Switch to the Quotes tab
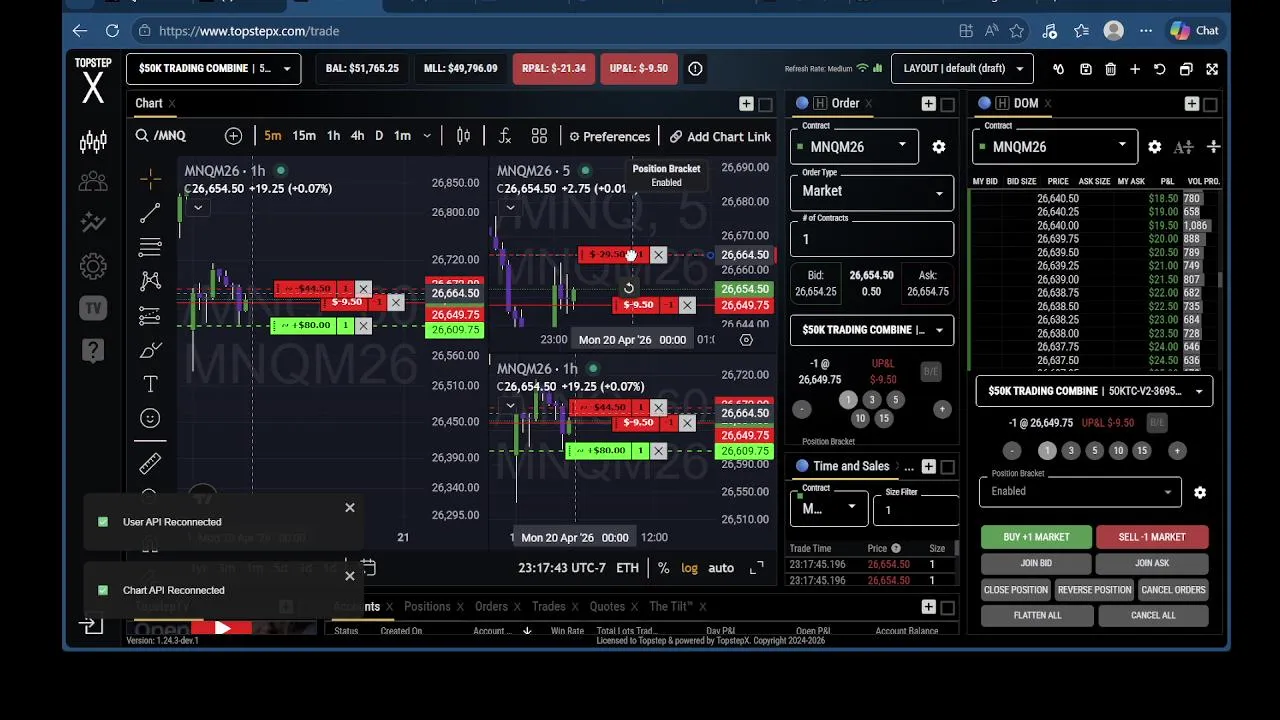Screen dimensions: 1280x720 (607, 606)
